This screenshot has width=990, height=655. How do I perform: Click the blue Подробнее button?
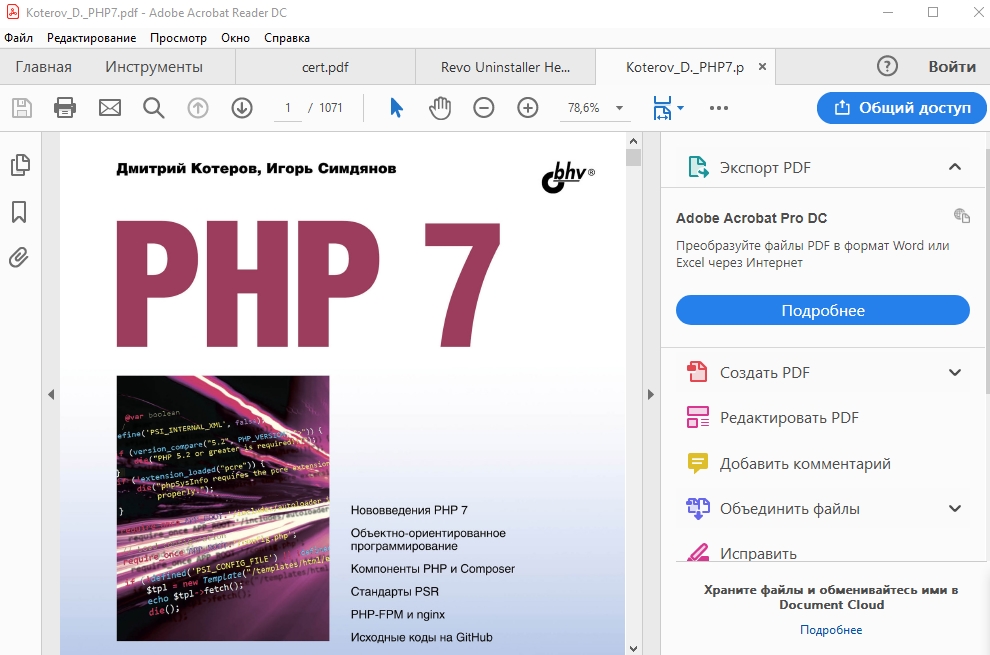coord(823,310)
